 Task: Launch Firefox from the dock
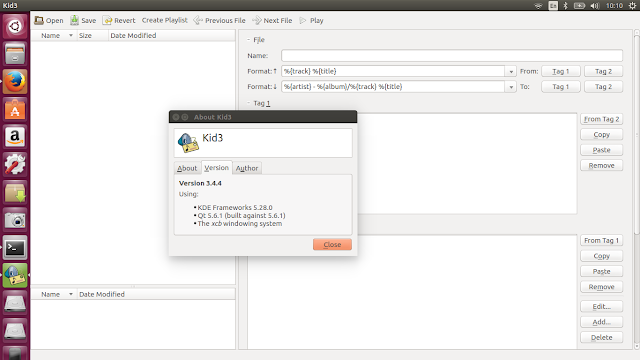pyautogui.click(x=15, y=82)
